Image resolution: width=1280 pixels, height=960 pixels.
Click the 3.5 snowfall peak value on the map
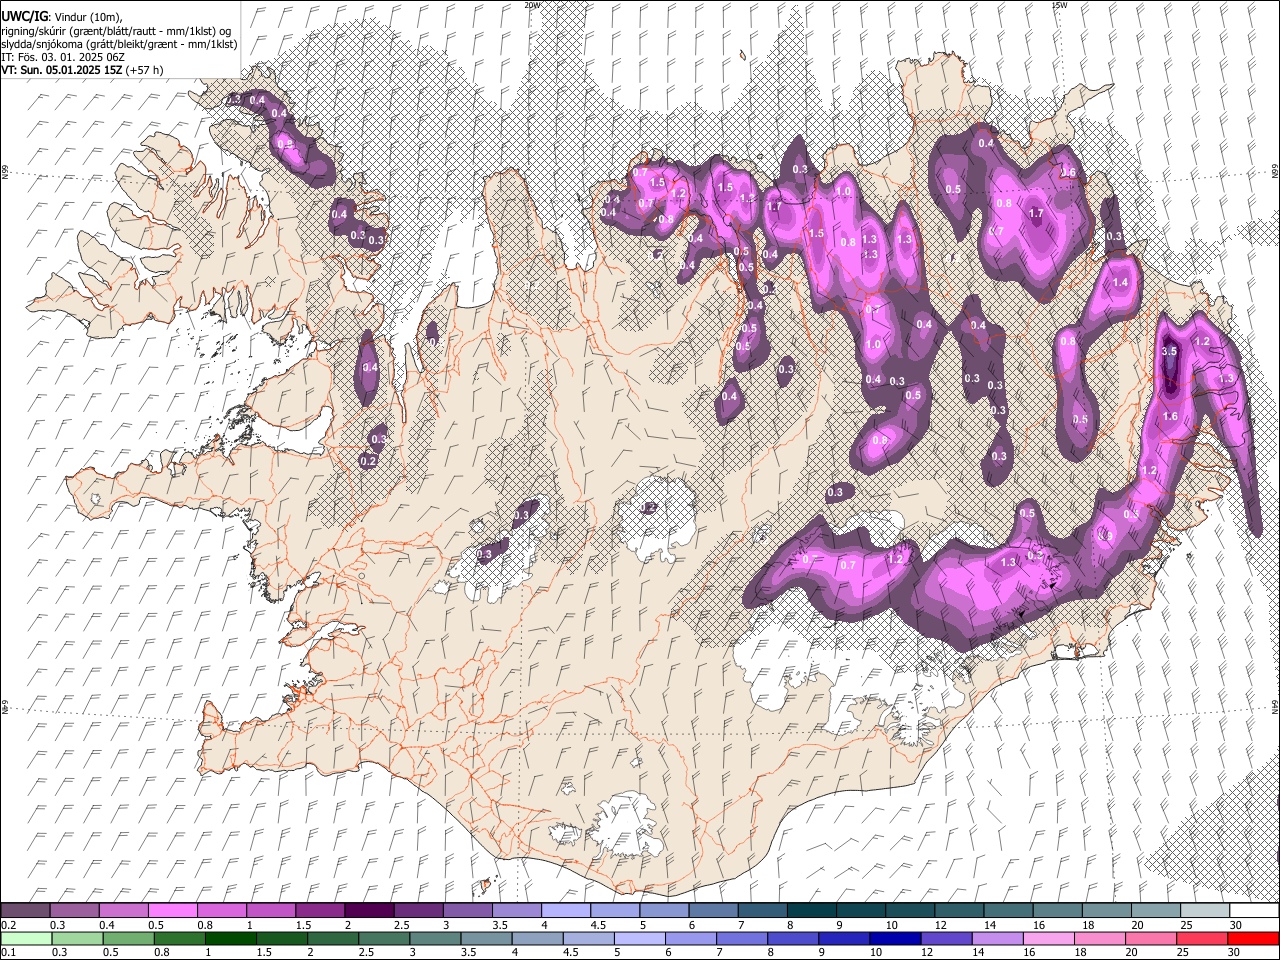[1169, 352]
